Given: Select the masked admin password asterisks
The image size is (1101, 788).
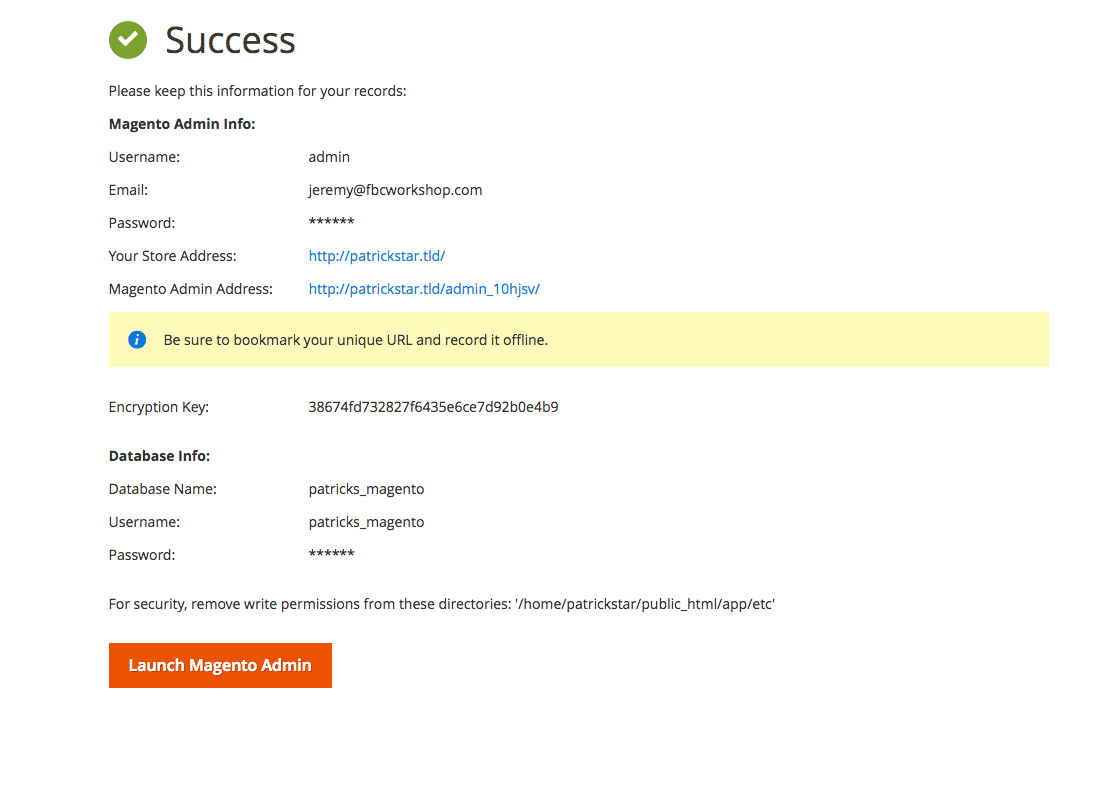Looking at the screenshot, I should (331, 222).
